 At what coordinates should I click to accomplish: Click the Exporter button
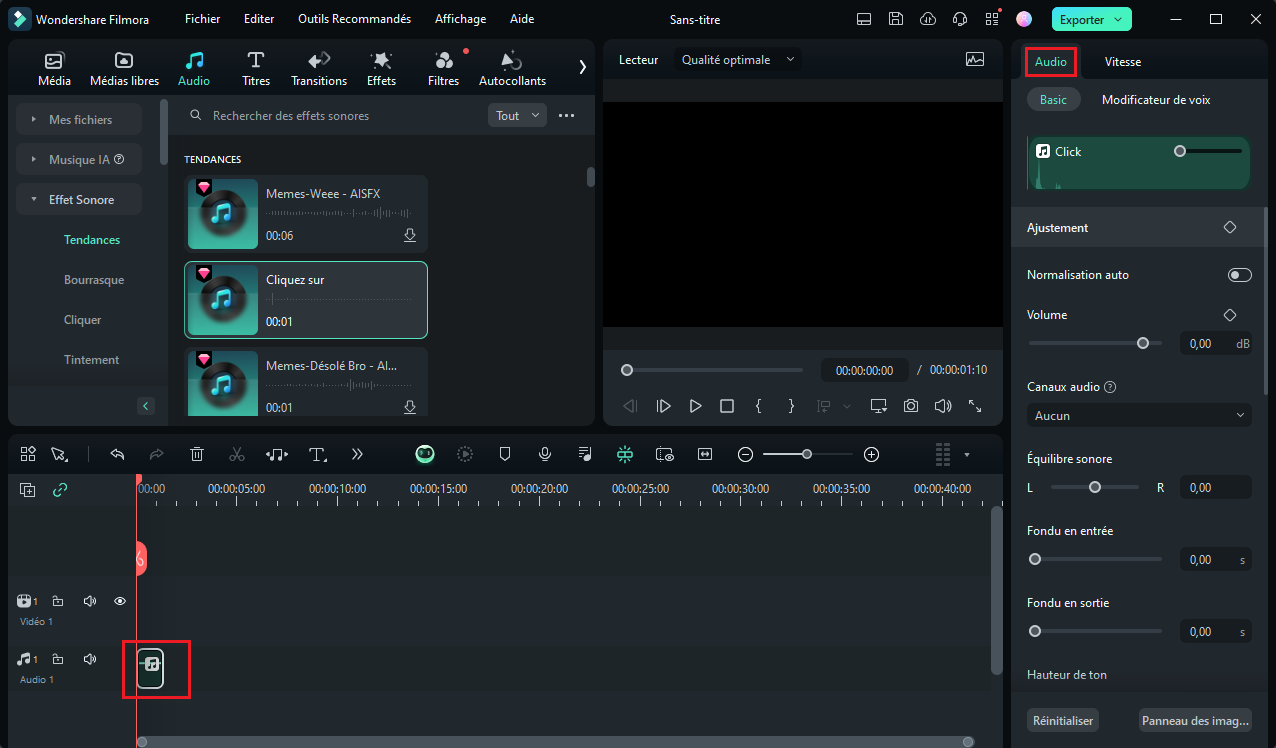[x=1091, y=19]
